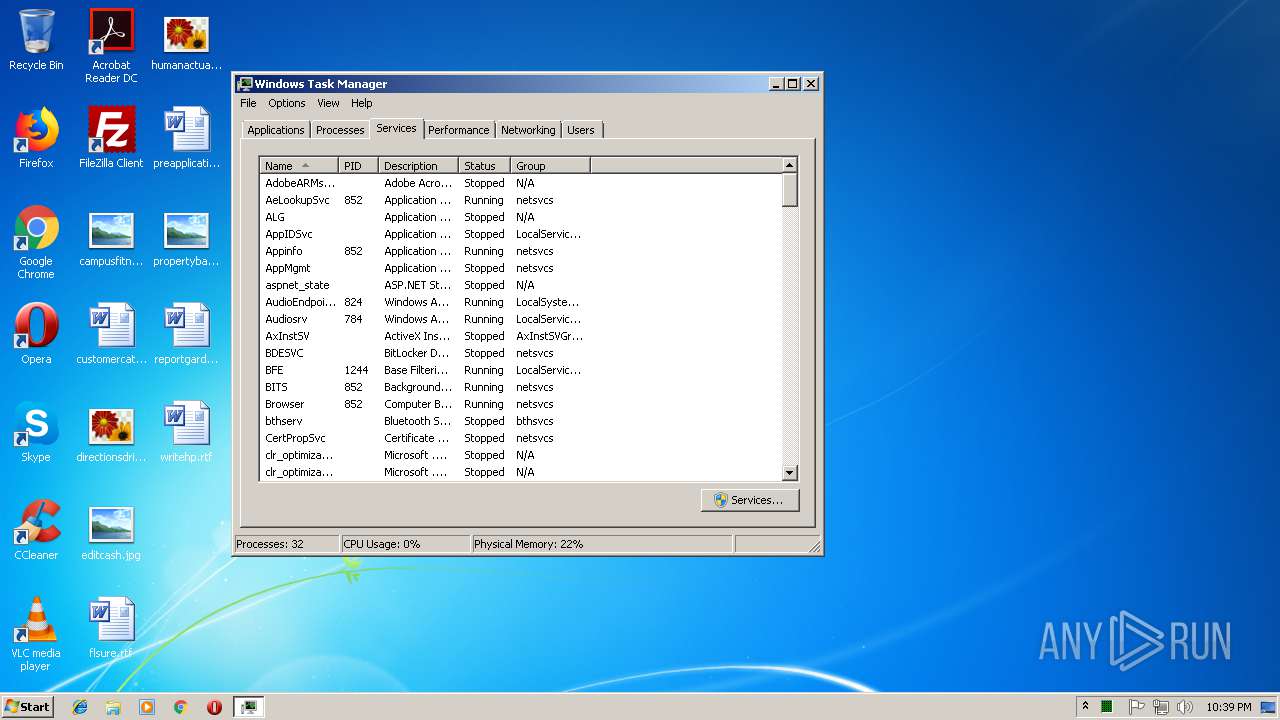Launch Acrobat Reader DC shortcut
This screenshot has width=1280, height=720.
[111, 46]
